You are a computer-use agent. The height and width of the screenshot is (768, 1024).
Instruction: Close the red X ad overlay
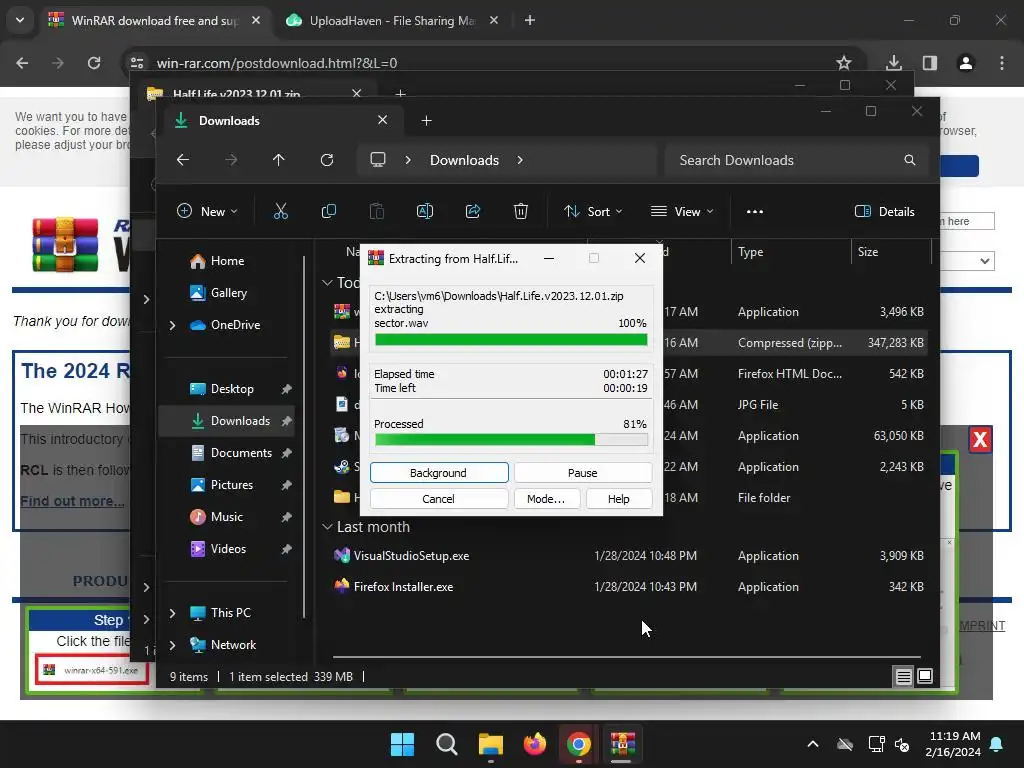[x=980, y=440]
